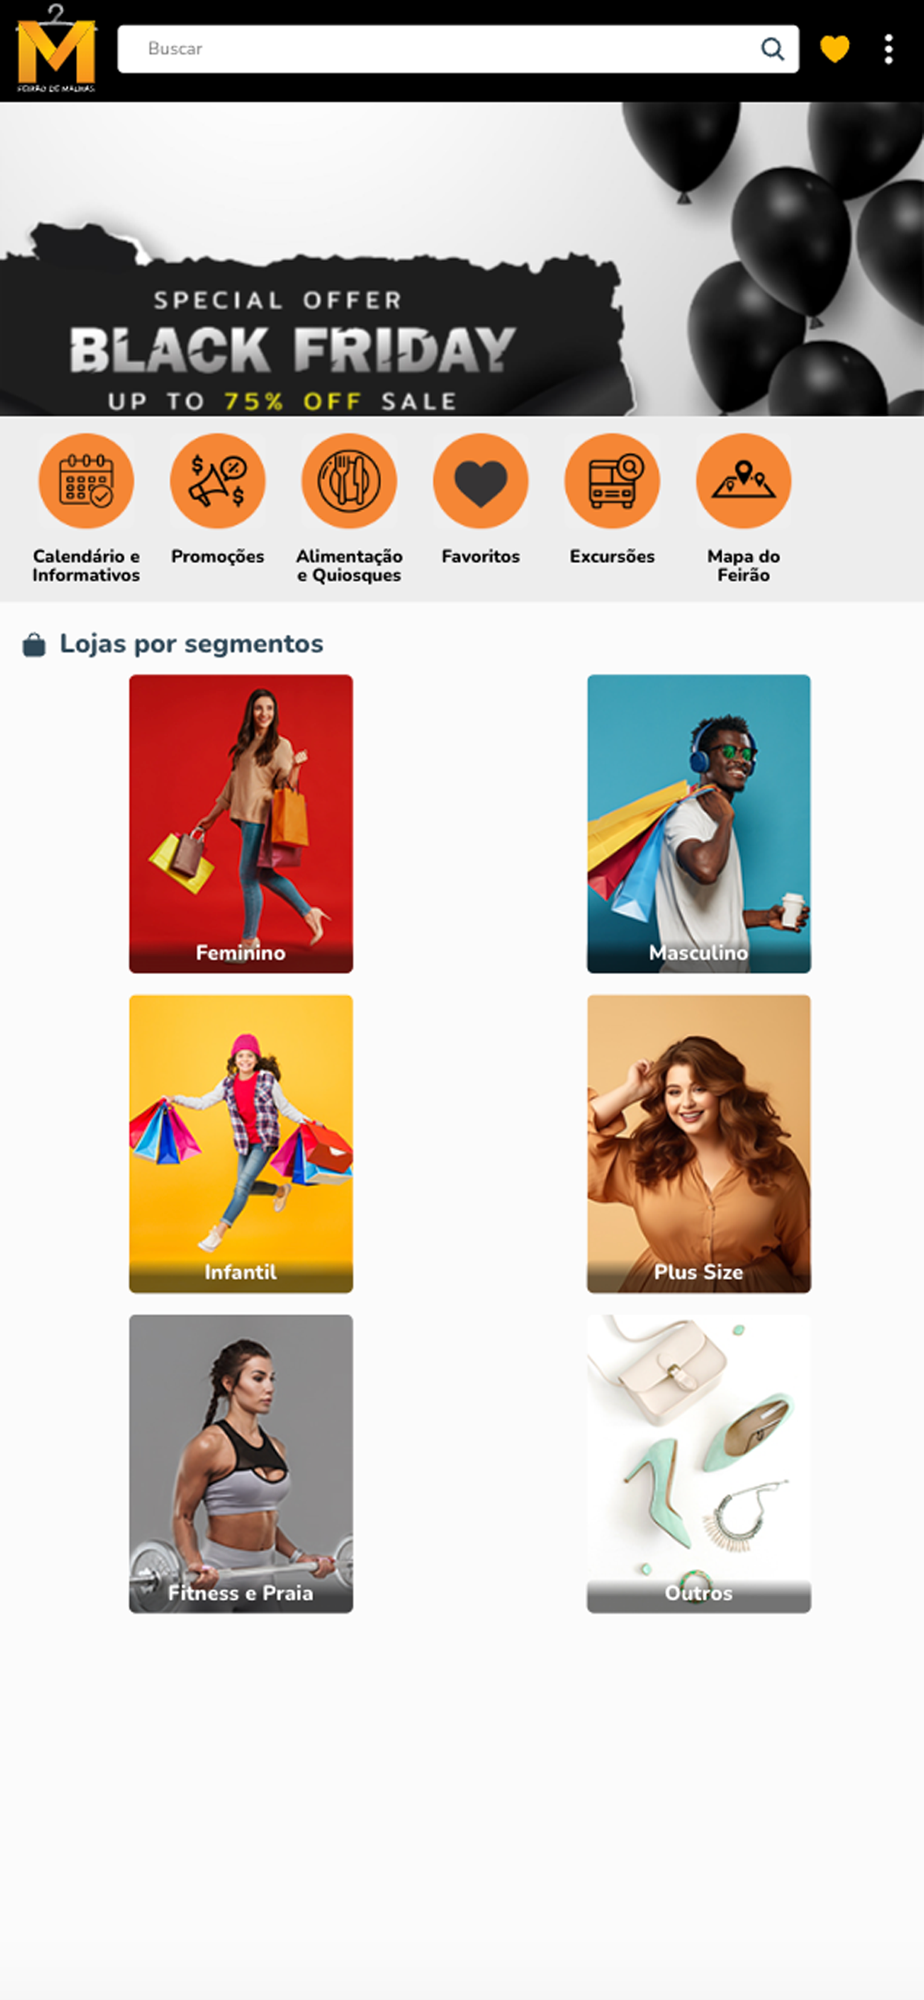Click the shopping bag icon beside Lojas
The image size is (924, 2000).
[x=34, y=645]
